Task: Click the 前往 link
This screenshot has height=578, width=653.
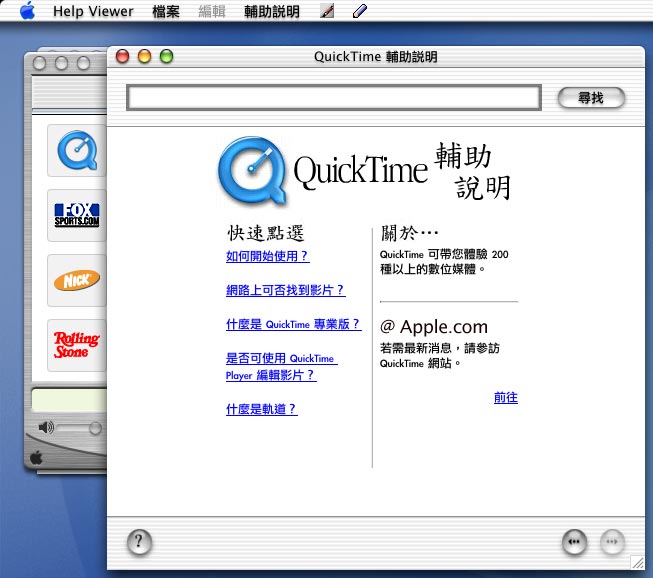Action: pos(505,397)
